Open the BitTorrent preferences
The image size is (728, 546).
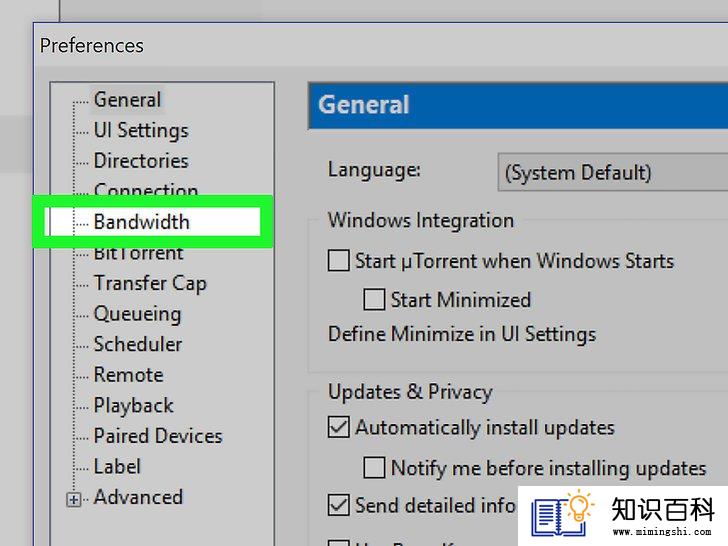click(x=138, y=254)
